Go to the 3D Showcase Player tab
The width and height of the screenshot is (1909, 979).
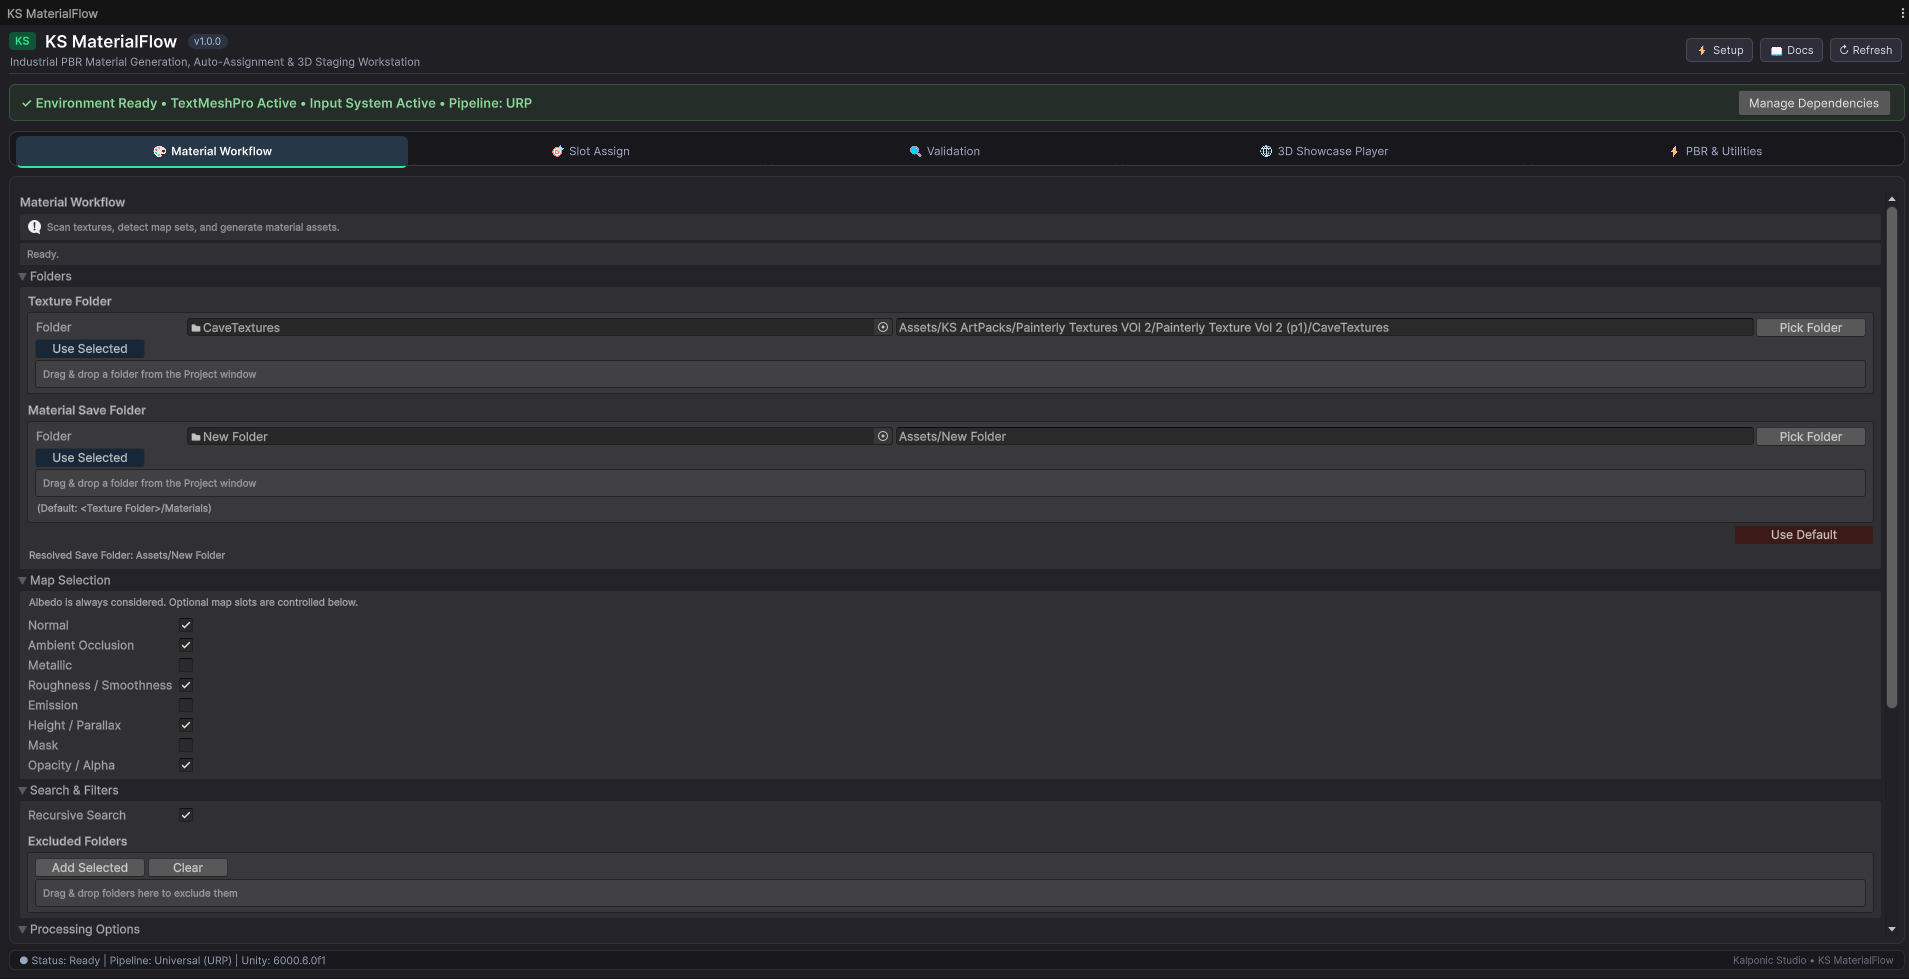tap(1324, 151)
